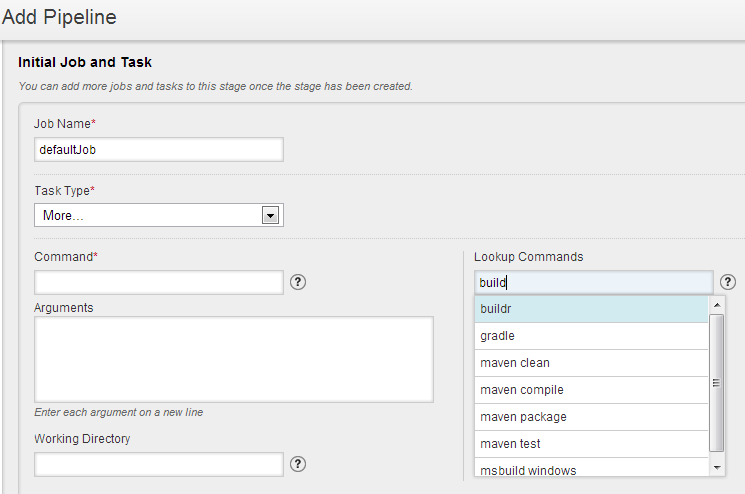Select 'msbuild windows' suggestion
The width and height of the screenshot is (745, 494).
click(591, 470)
